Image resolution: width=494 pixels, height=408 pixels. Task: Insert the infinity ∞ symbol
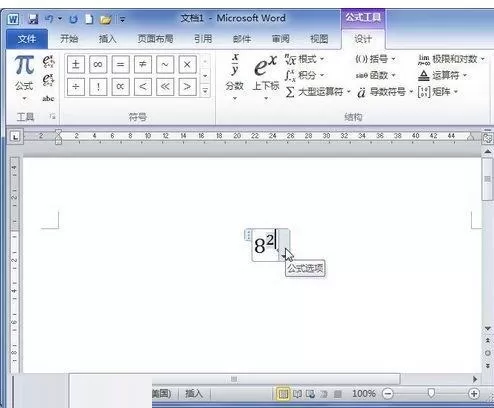pos(98,64)
